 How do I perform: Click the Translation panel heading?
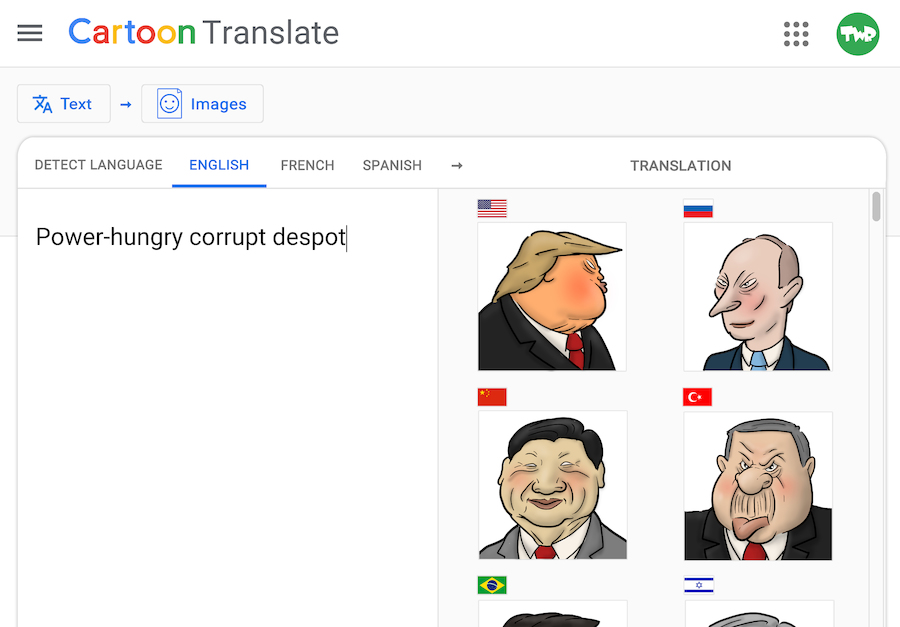coord(681,166)
